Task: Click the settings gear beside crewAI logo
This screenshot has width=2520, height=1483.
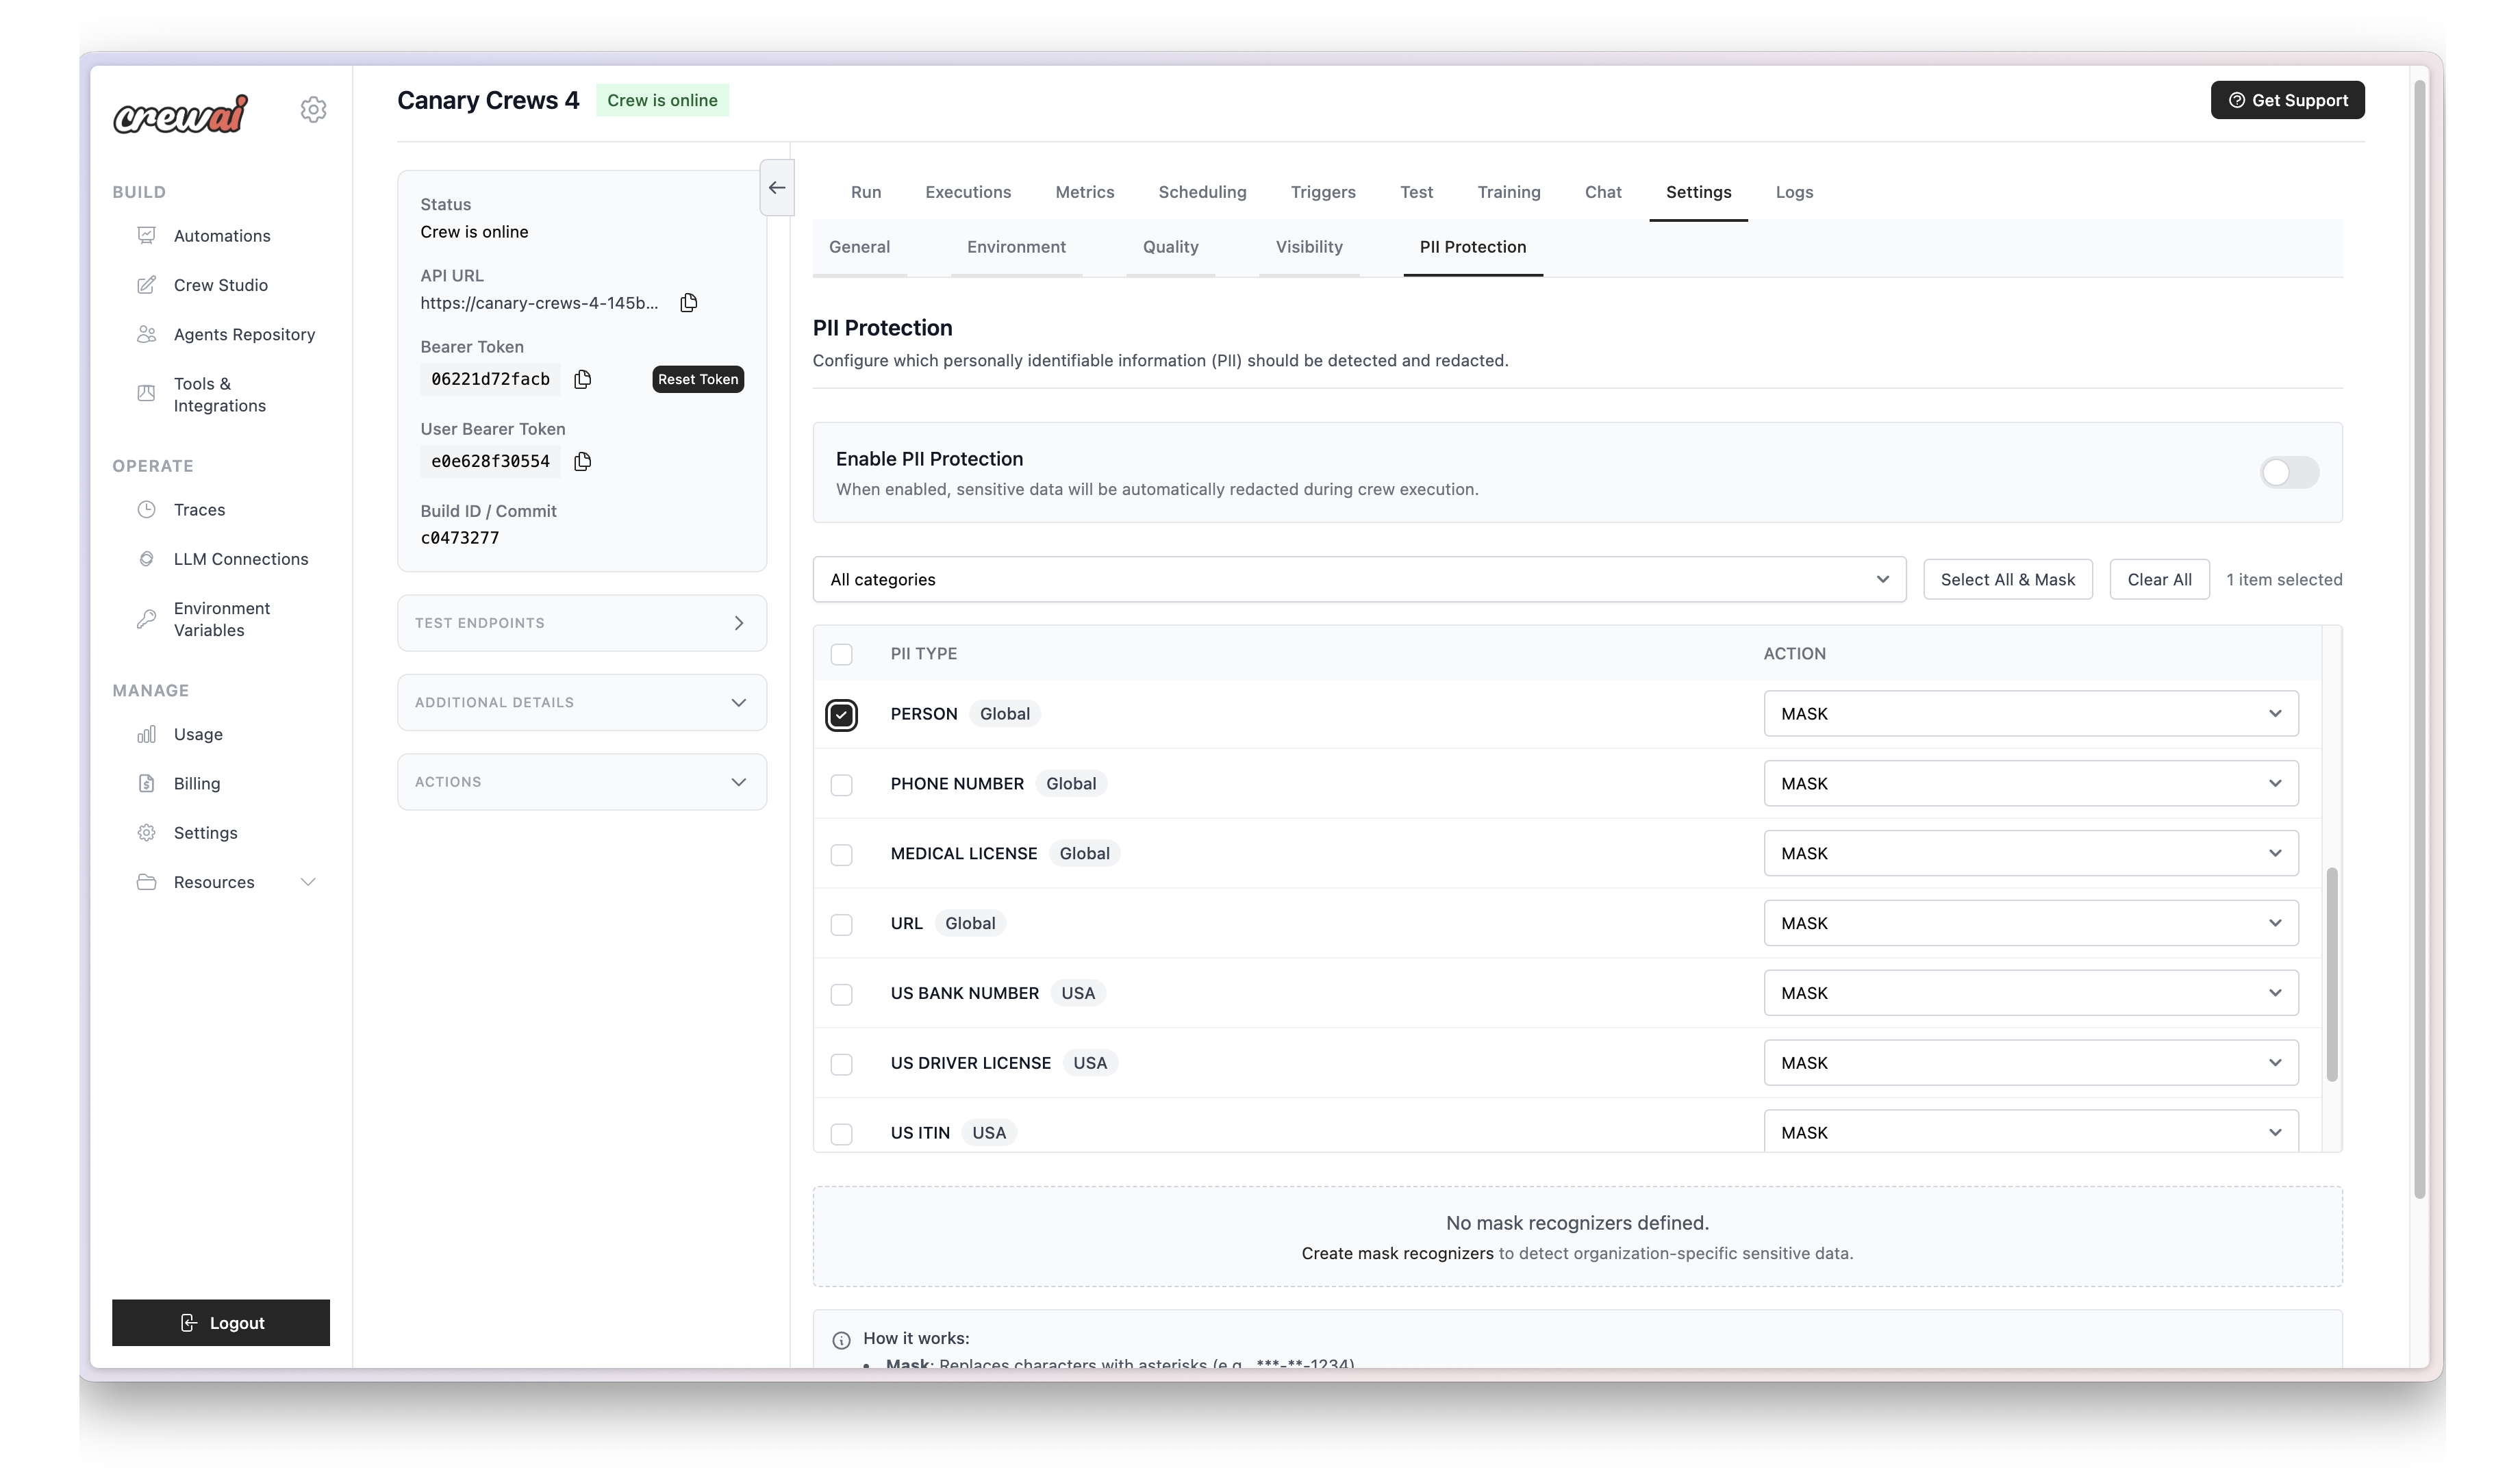Action: tap(313, 110)
